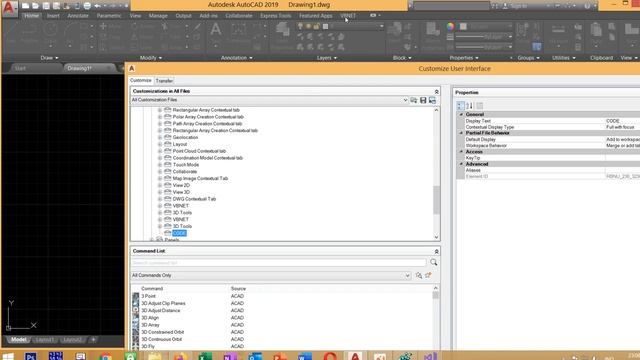Open the VBNET ribbon tab
This screenshot has height=360, width=640.
348,16
